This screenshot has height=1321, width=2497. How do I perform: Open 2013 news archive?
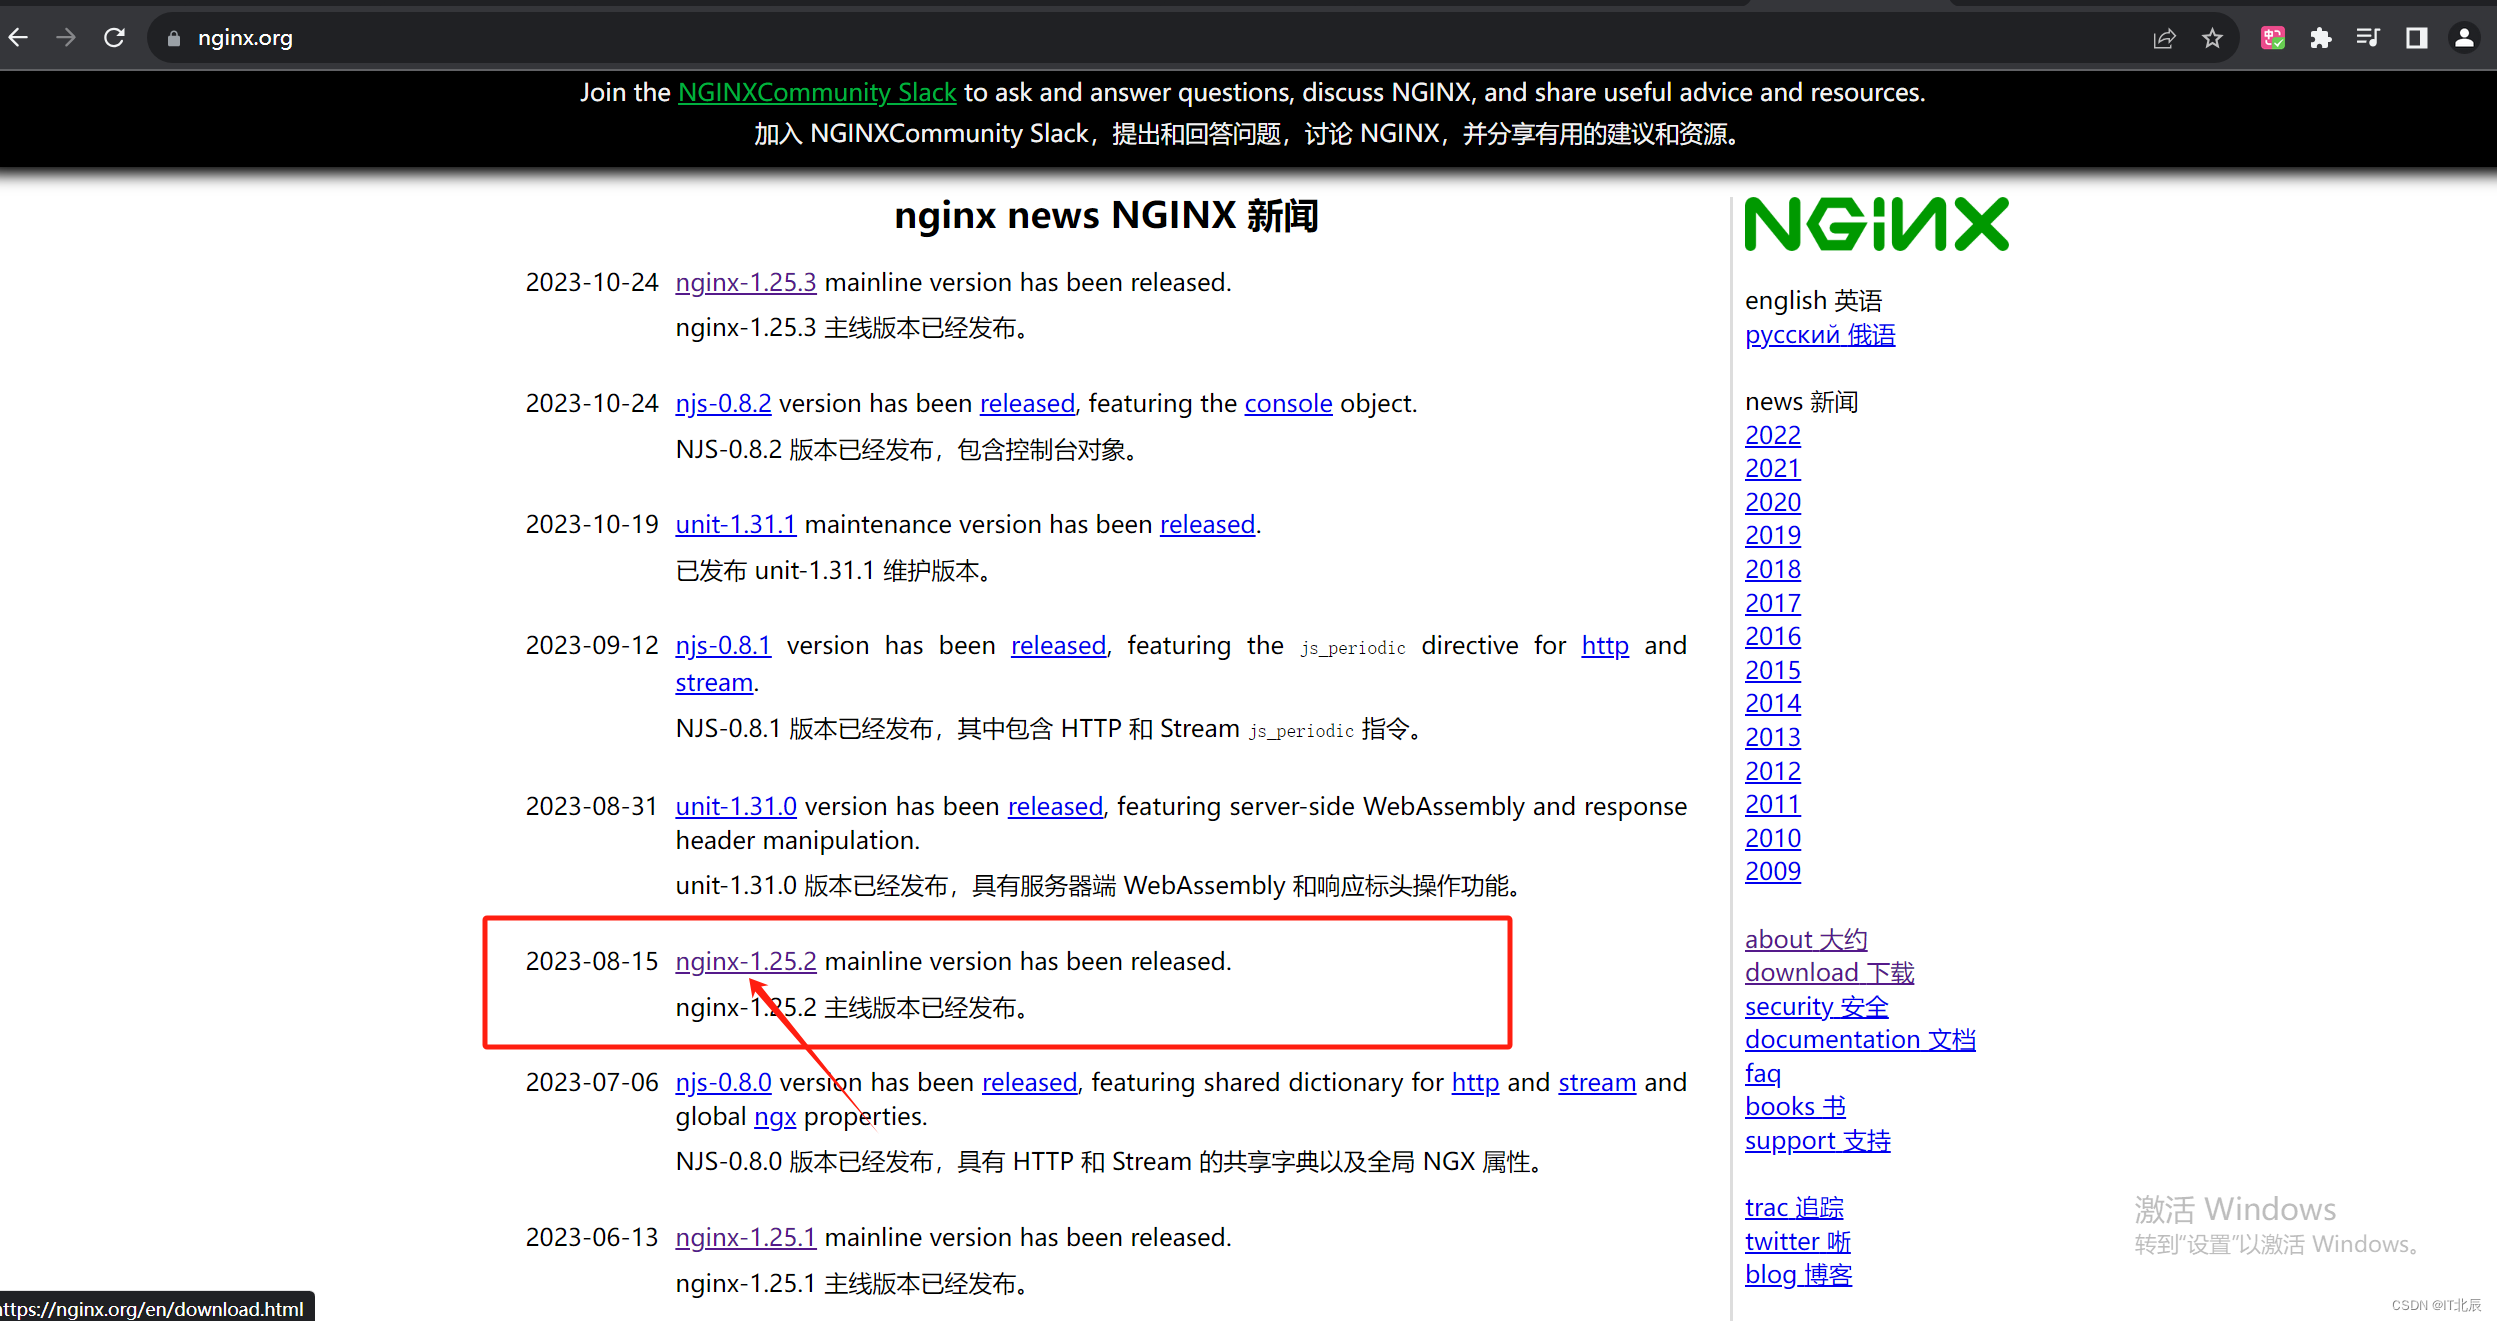(1773, 737)
